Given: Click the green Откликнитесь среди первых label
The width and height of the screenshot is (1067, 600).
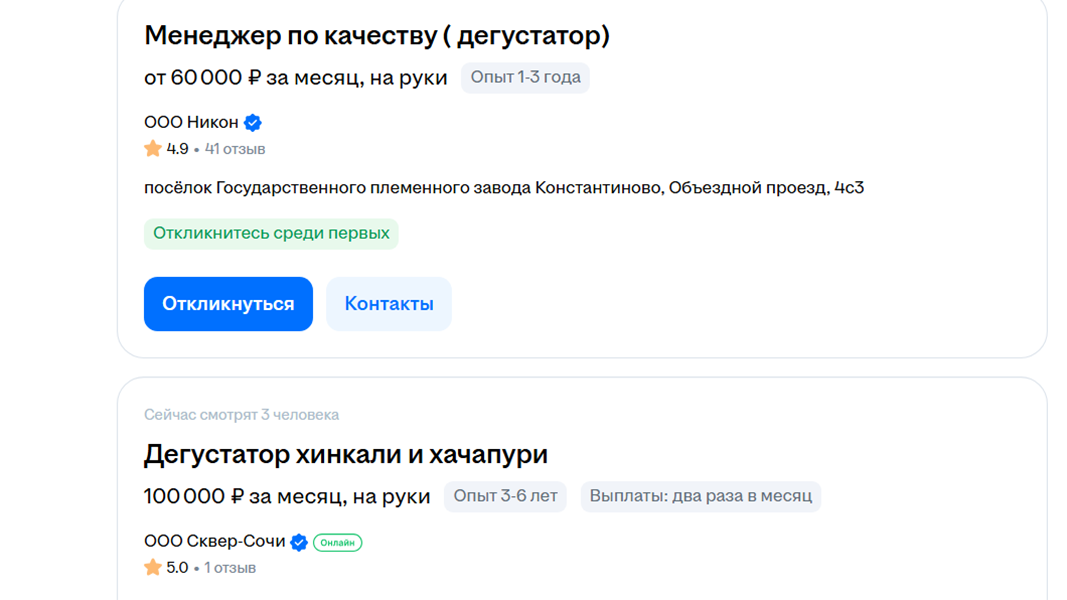Looking at the screenshot, I should coord(271,234).
